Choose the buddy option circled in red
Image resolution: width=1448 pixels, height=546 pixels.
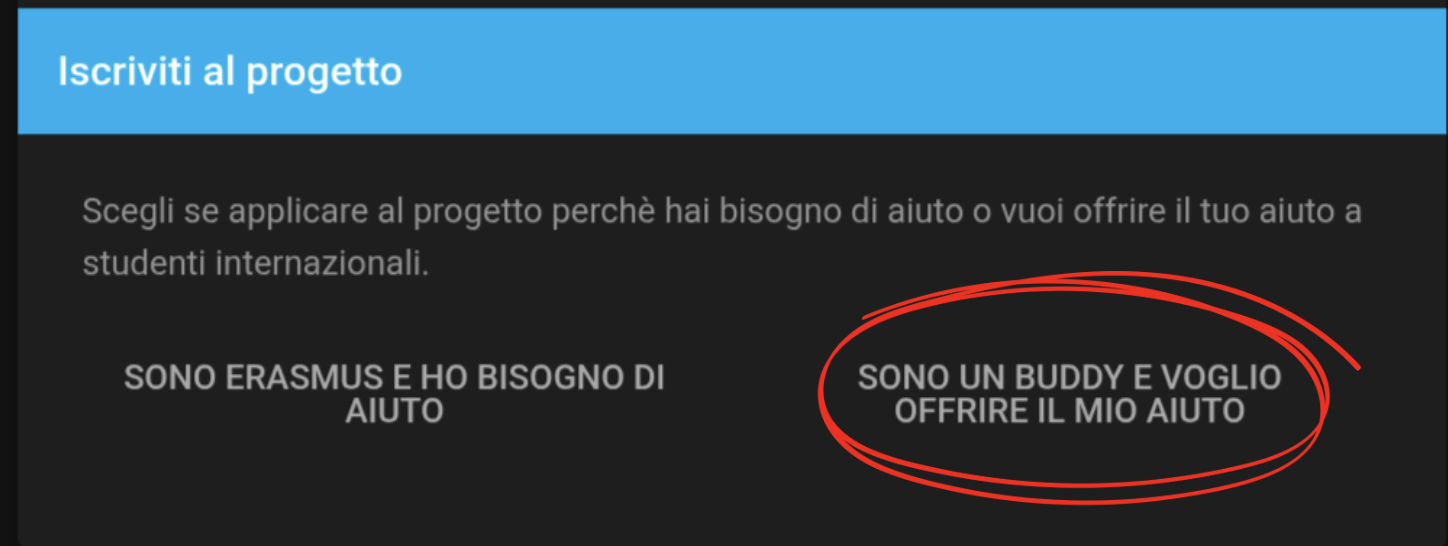click(1069, 394)
